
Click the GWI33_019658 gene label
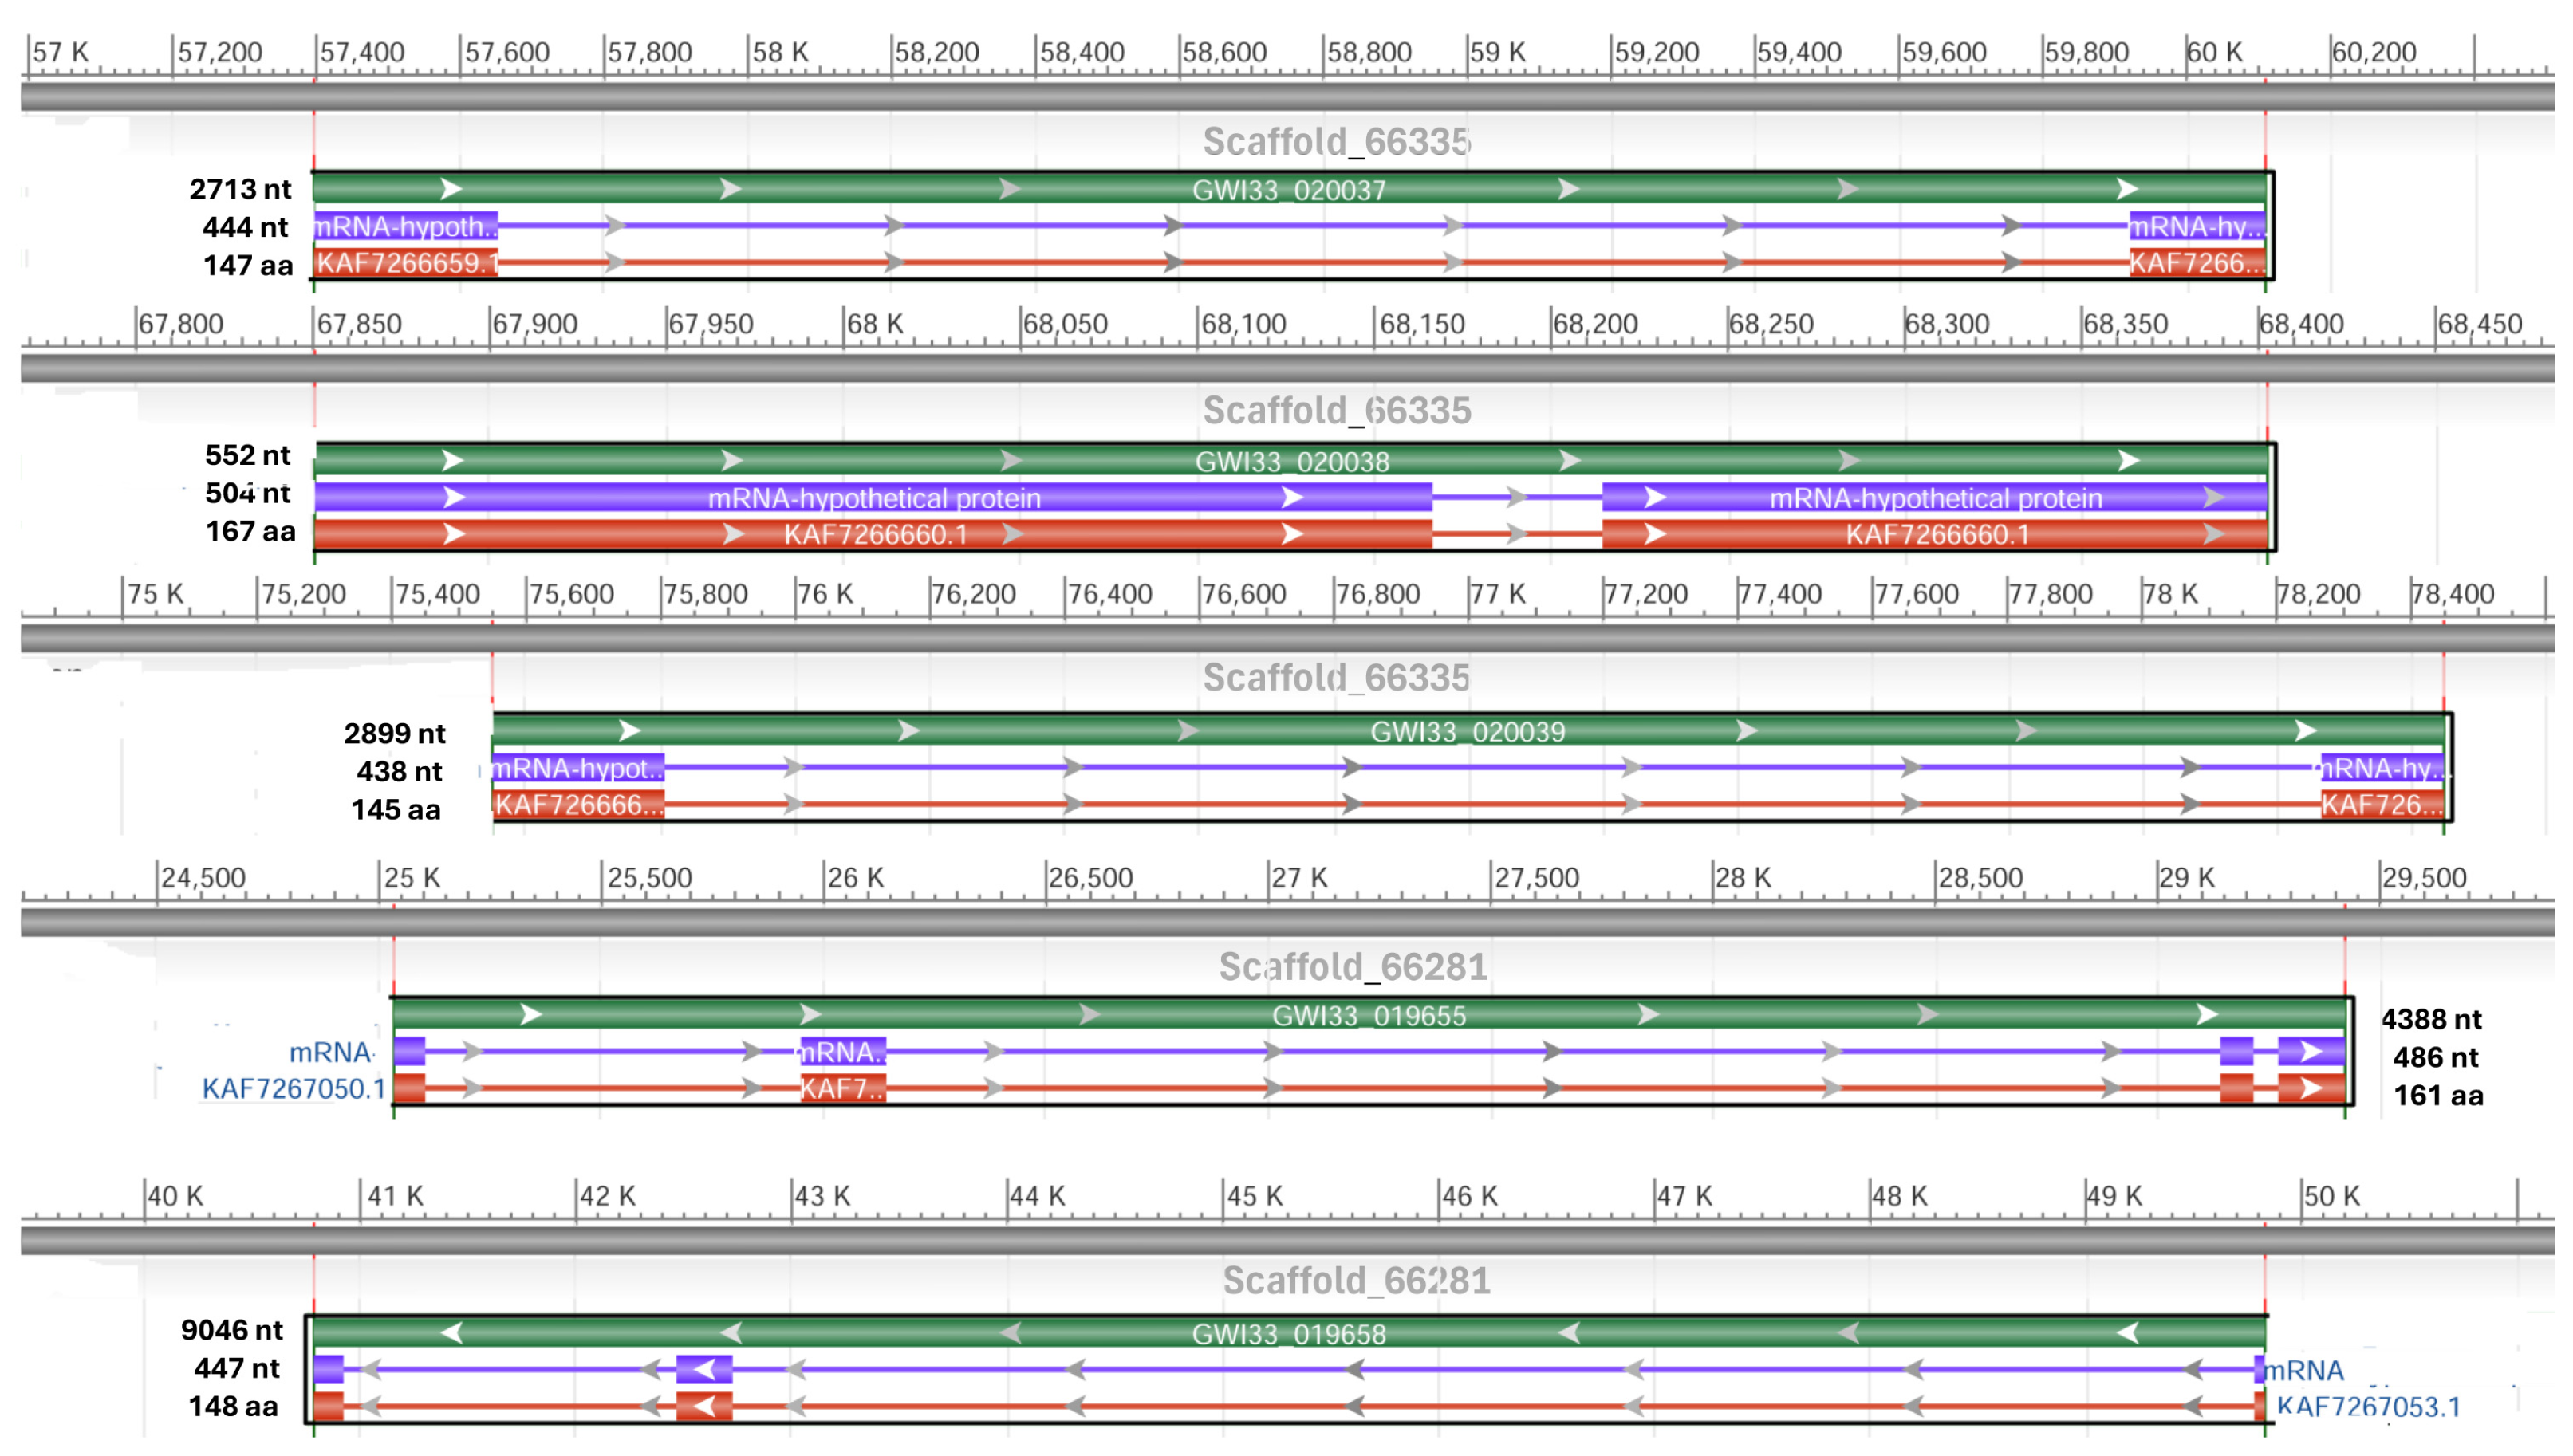1288,1333
